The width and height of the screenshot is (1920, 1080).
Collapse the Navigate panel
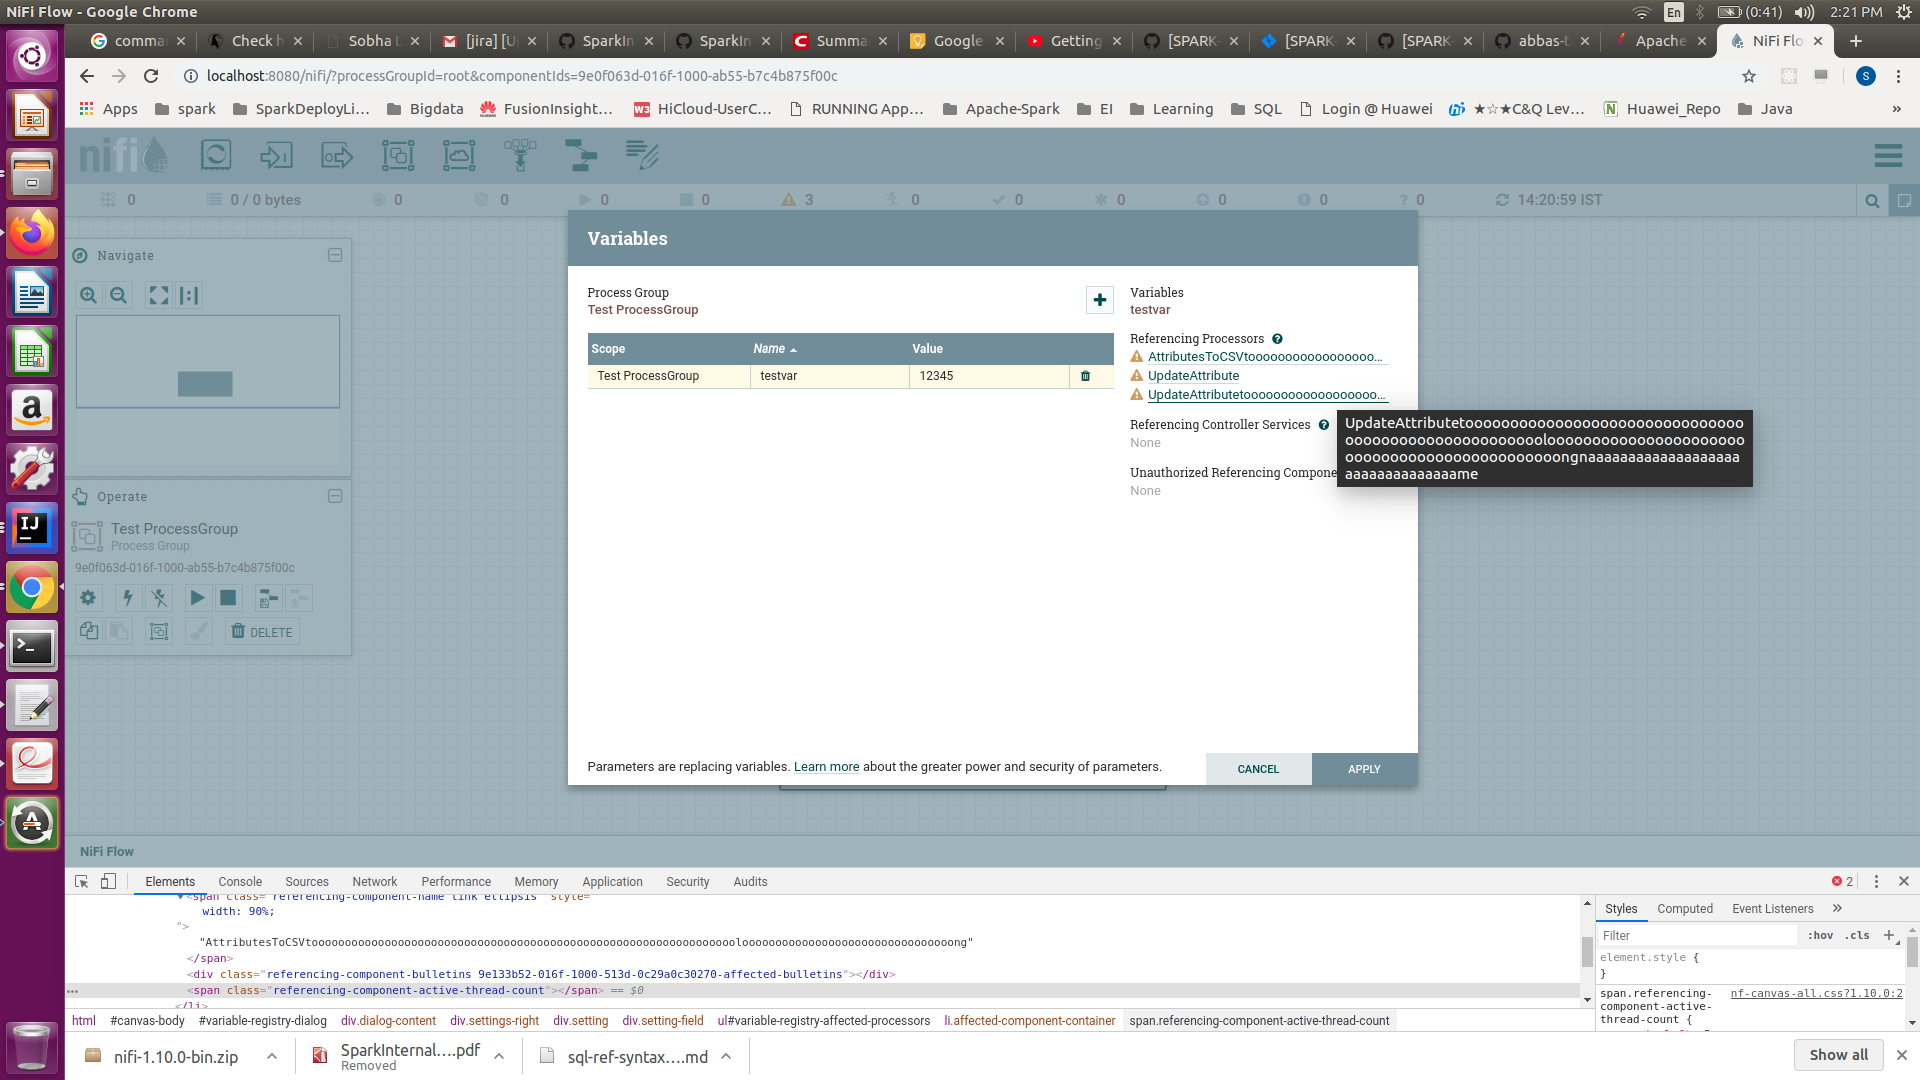(335, 255)
